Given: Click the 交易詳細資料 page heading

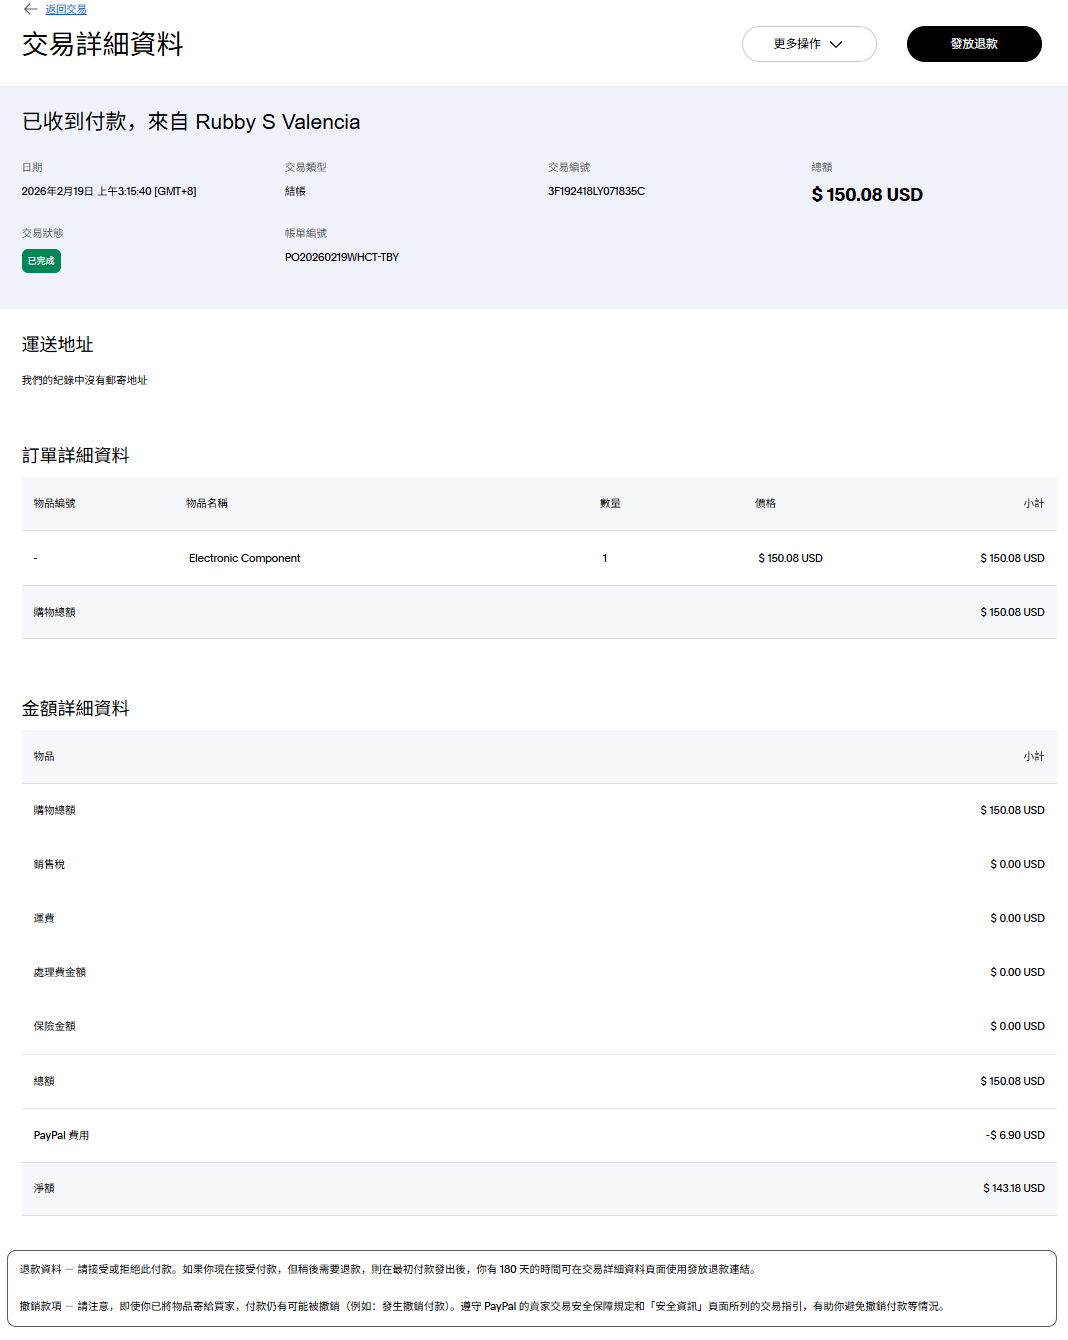Looking at the screenshot, I should (x=103, y=45).
